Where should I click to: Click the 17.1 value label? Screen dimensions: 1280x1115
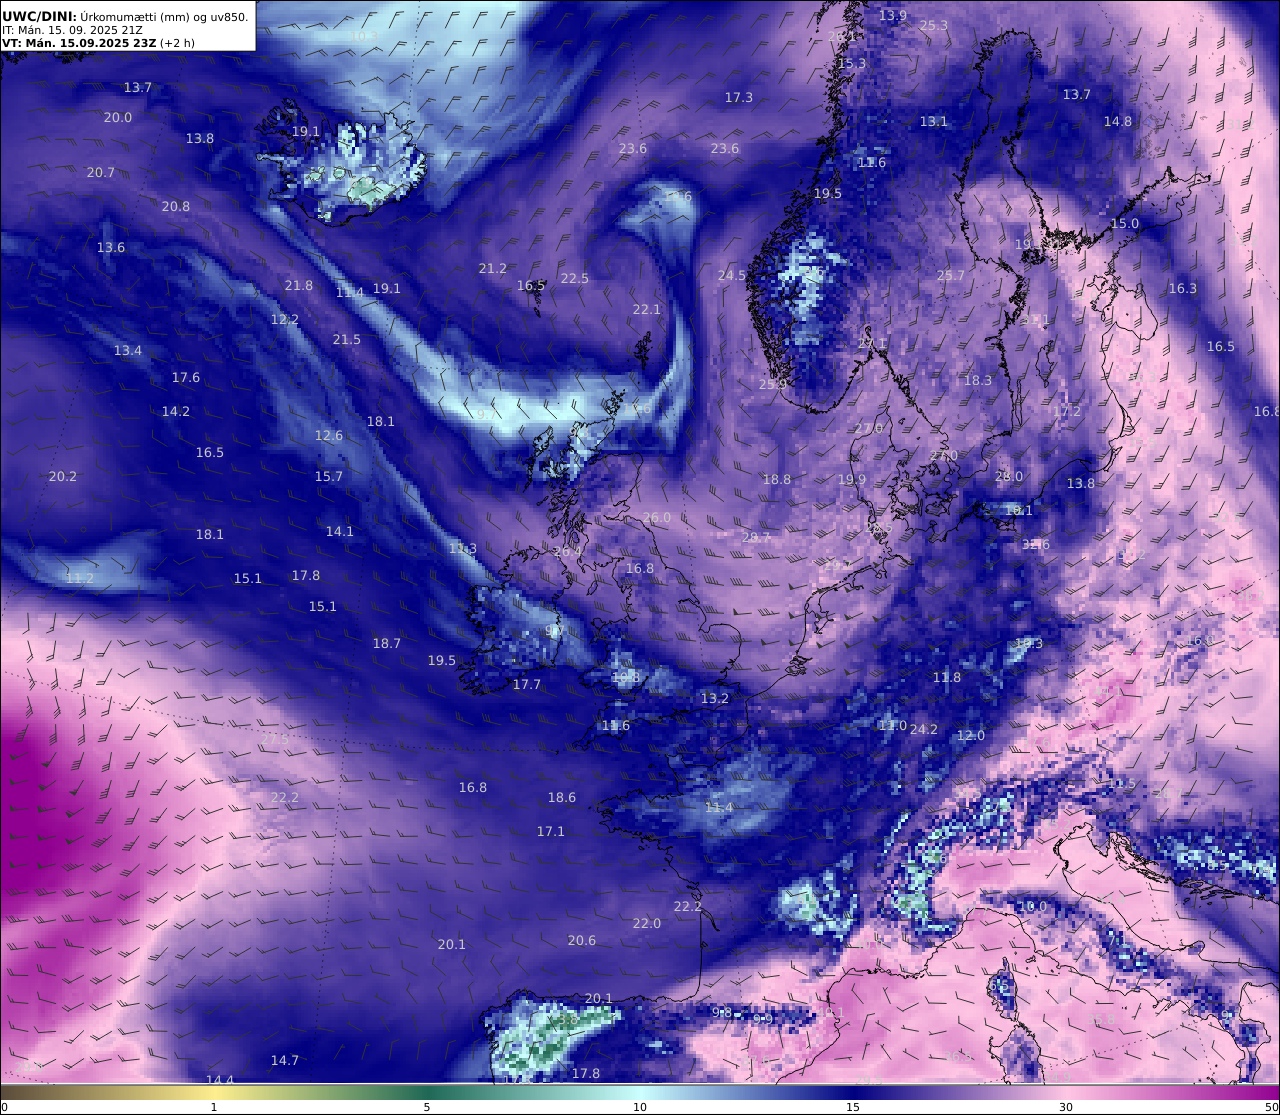click(551, 832)
